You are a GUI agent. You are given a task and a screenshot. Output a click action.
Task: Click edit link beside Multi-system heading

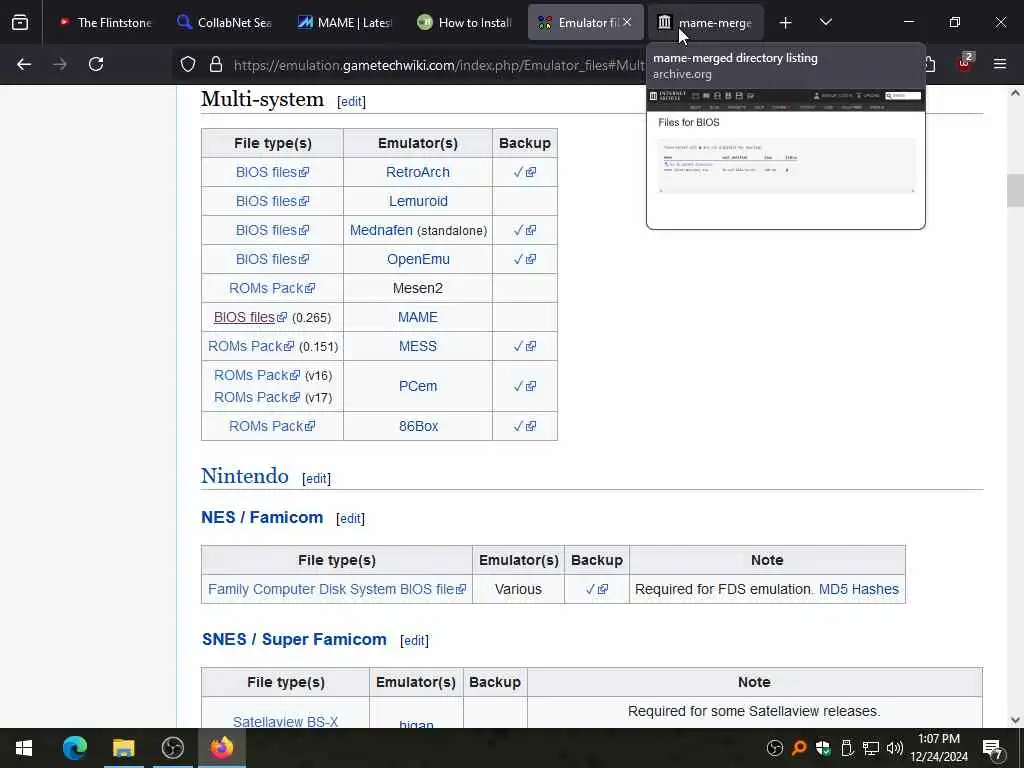[x=351, y=102]
